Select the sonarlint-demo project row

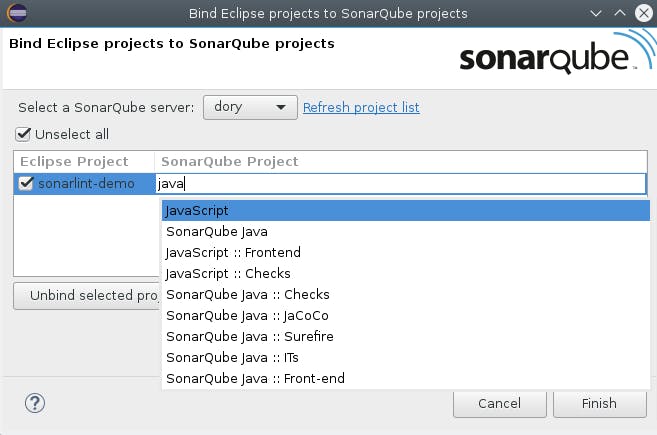86,184
